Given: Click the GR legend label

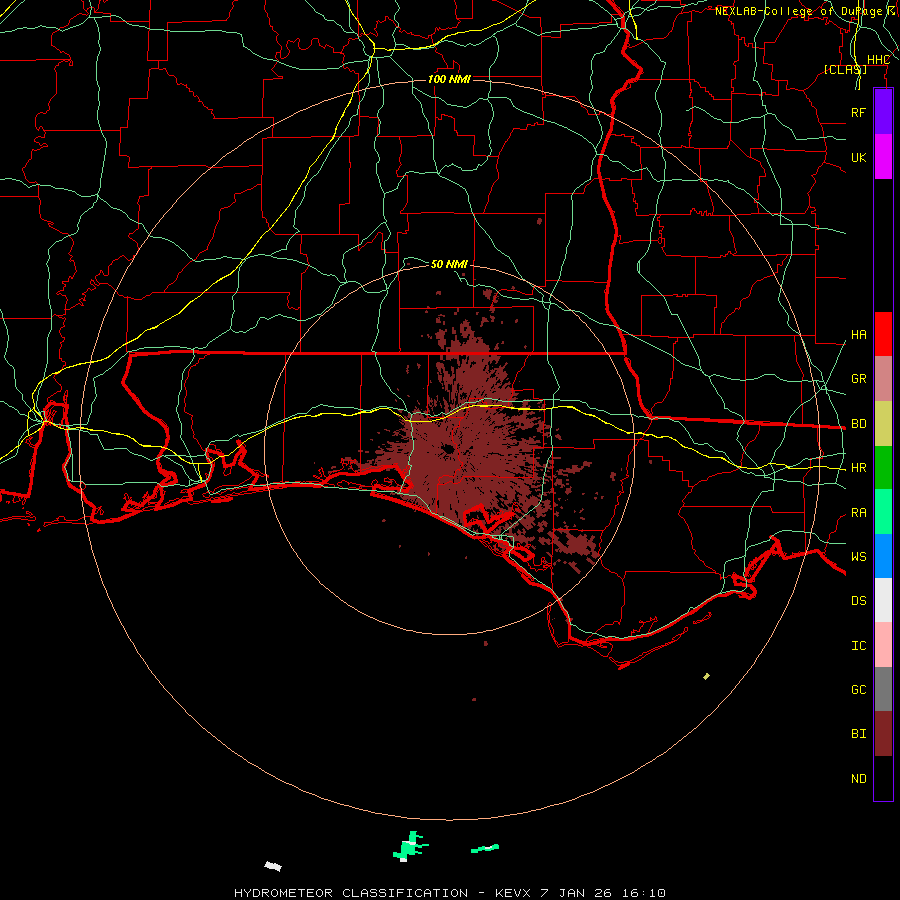Looking at the screenshot, I should click(858, 379).
